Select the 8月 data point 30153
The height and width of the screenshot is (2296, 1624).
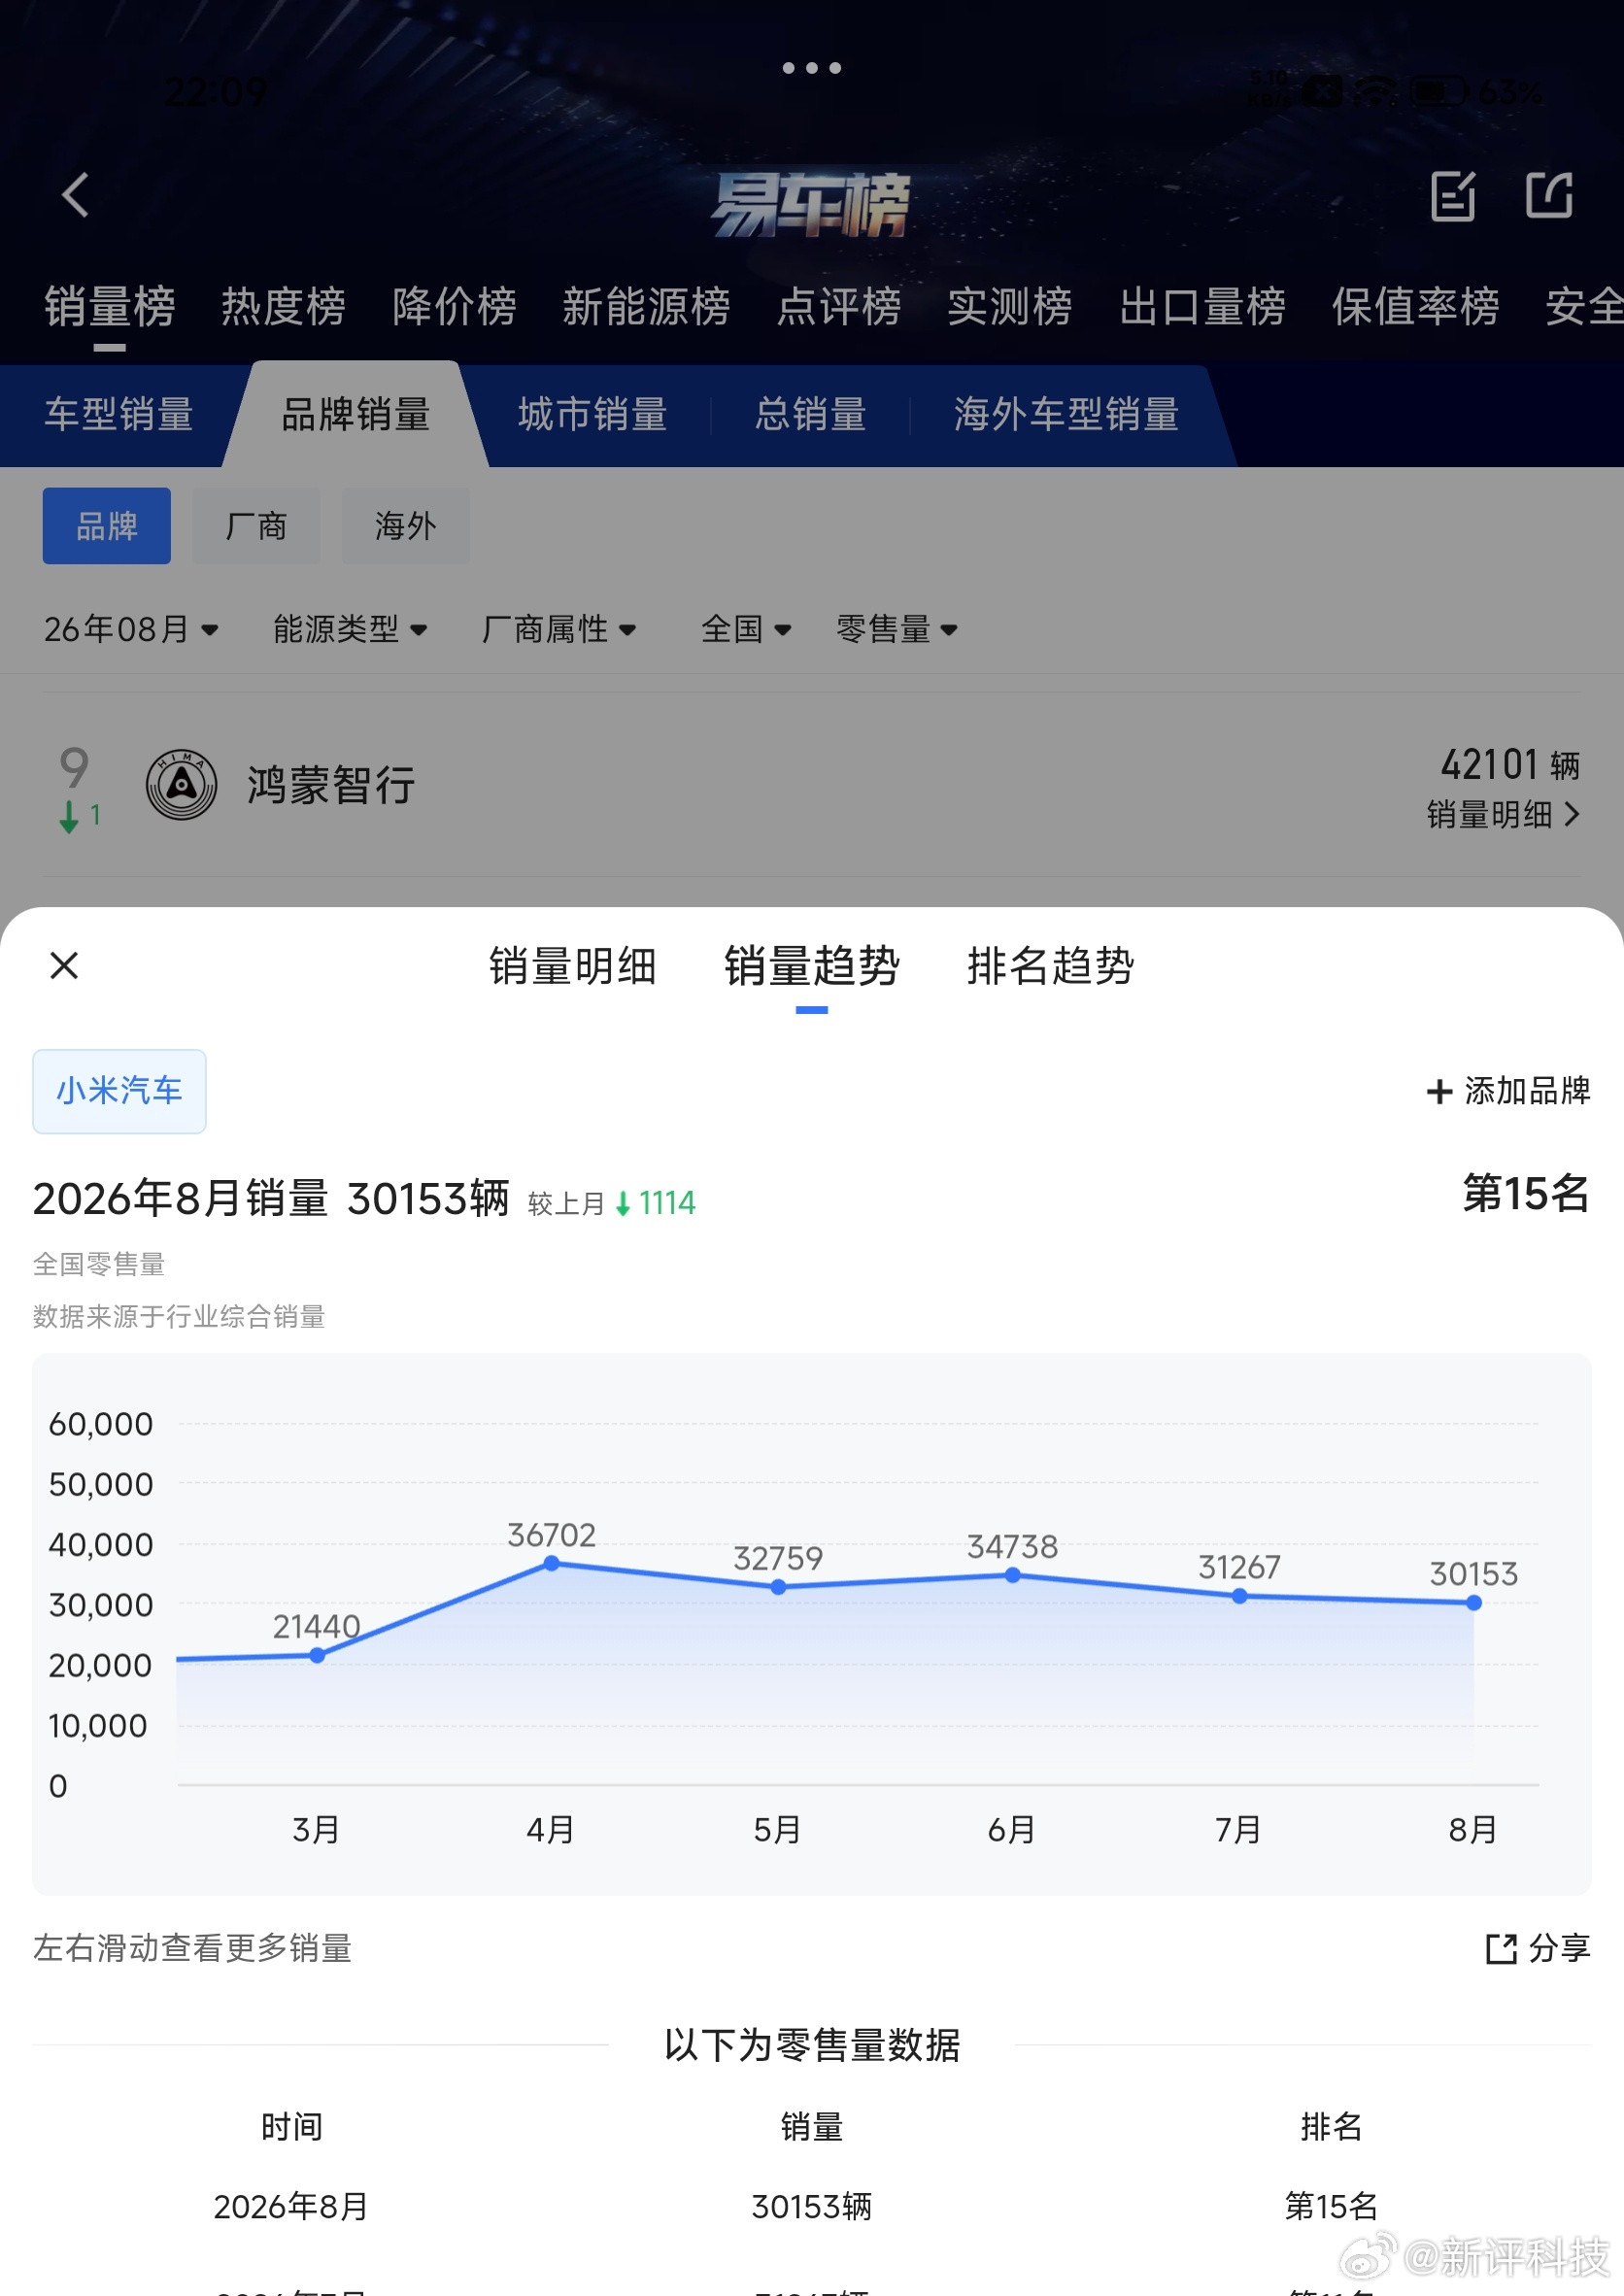[x=1473, y=1603]
